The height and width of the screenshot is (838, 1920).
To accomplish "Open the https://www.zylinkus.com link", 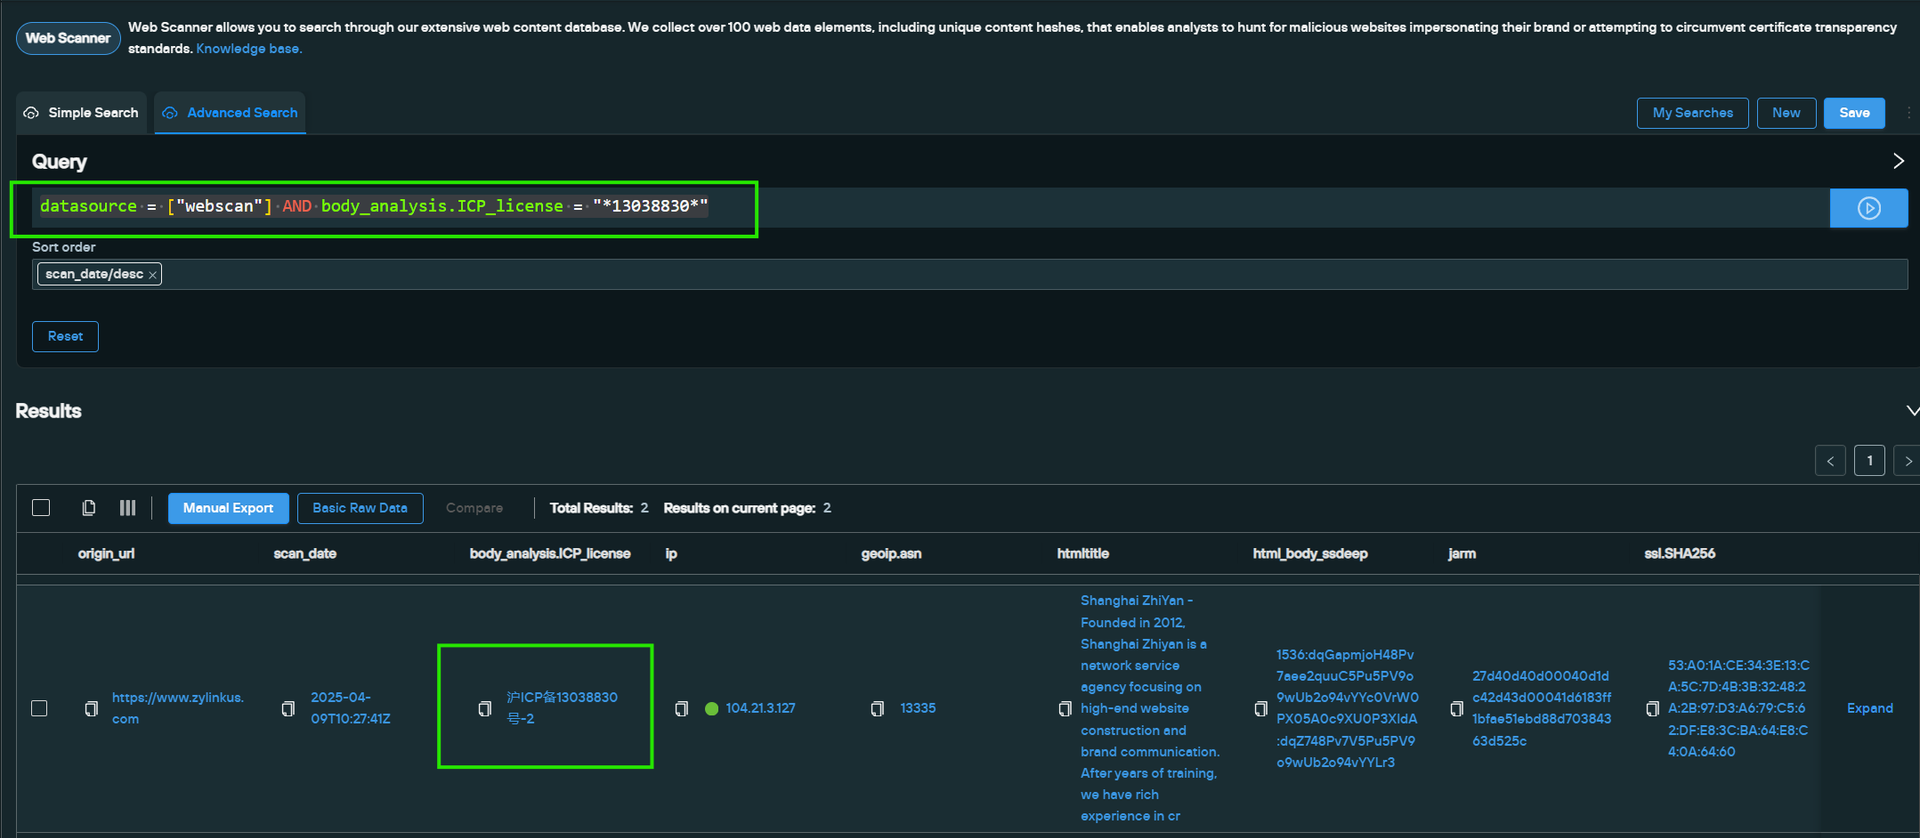I will pos(178,708).
